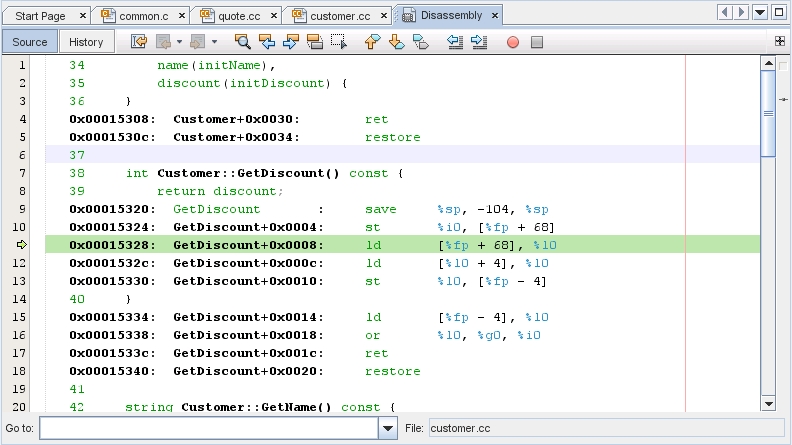Click the Last Edit location icon
792x445 pixels.
pos(139,42)
